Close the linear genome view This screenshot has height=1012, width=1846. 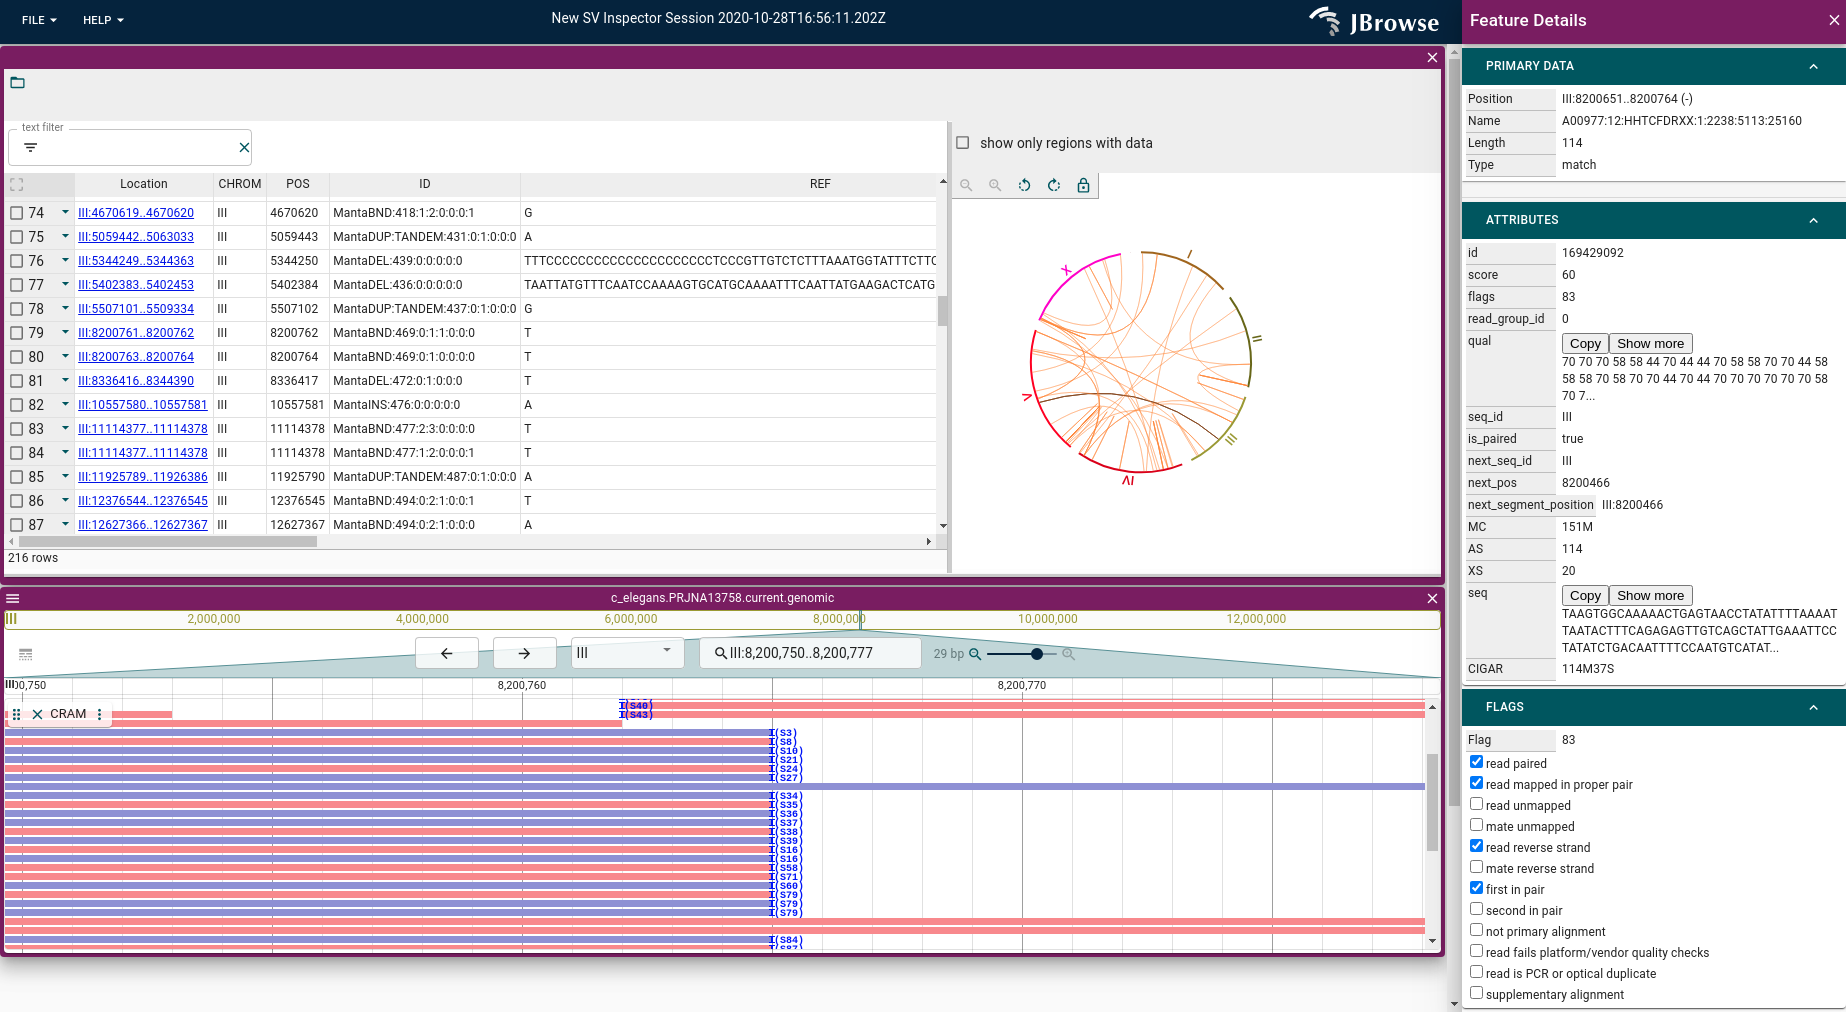[1432, 598]
